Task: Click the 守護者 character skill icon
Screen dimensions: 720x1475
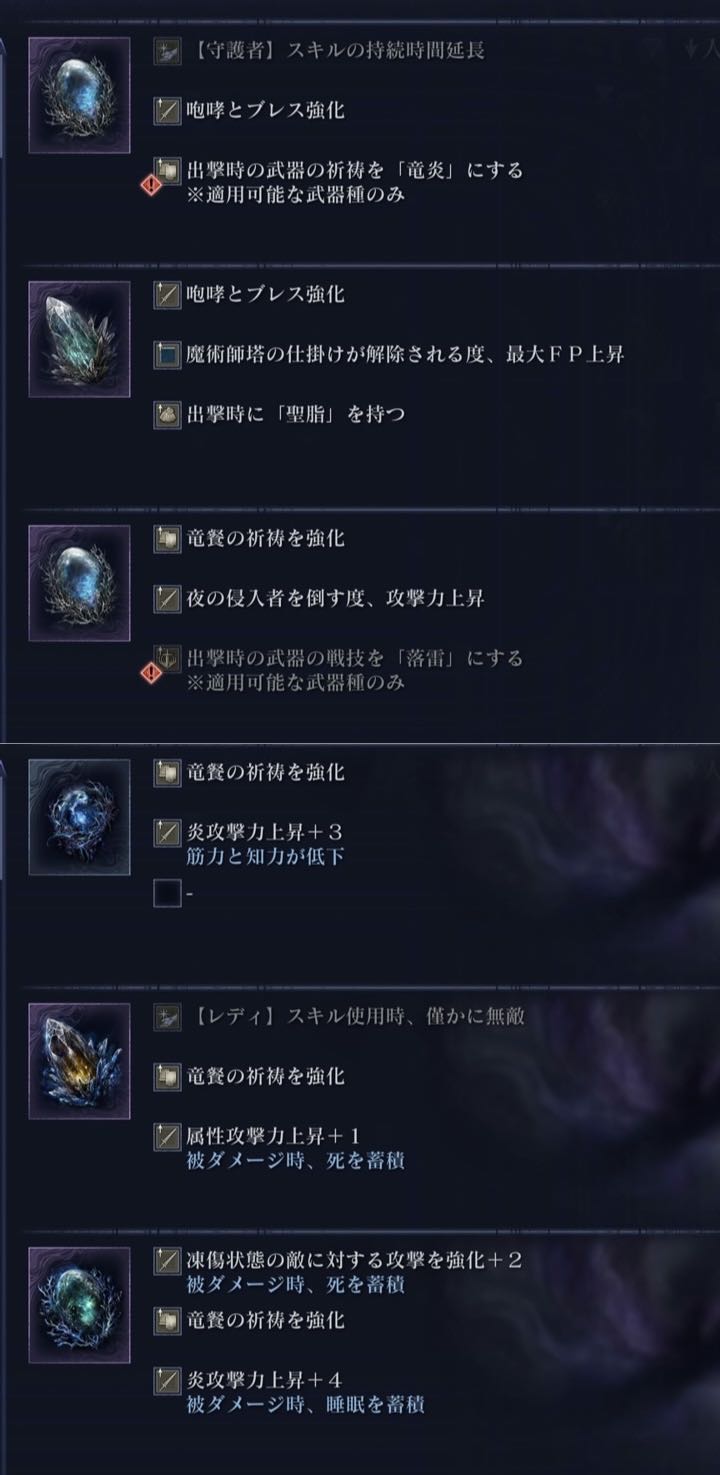Action: (167, 50)
